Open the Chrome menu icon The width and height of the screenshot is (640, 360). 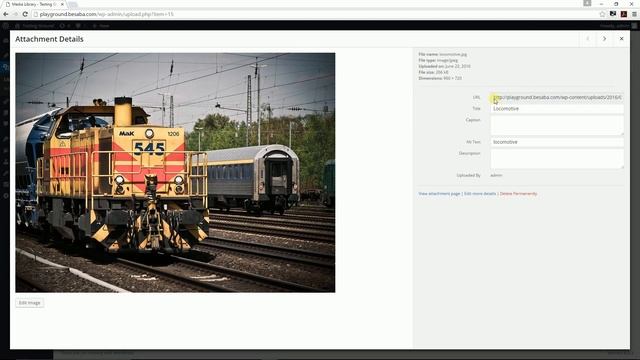pos(634,14)
